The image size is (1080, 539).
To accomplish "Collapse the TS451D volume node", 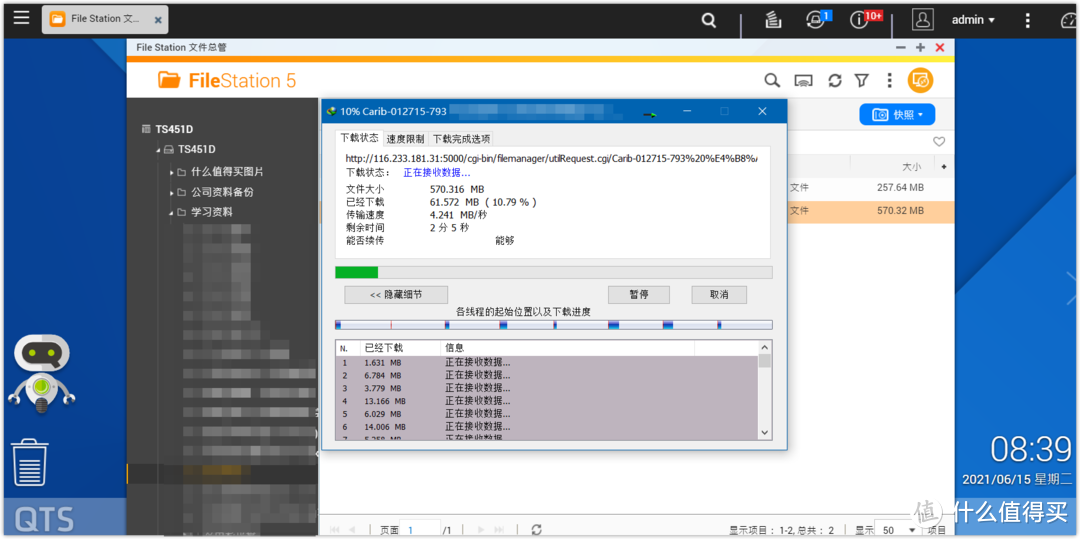I will click(157, 149).
